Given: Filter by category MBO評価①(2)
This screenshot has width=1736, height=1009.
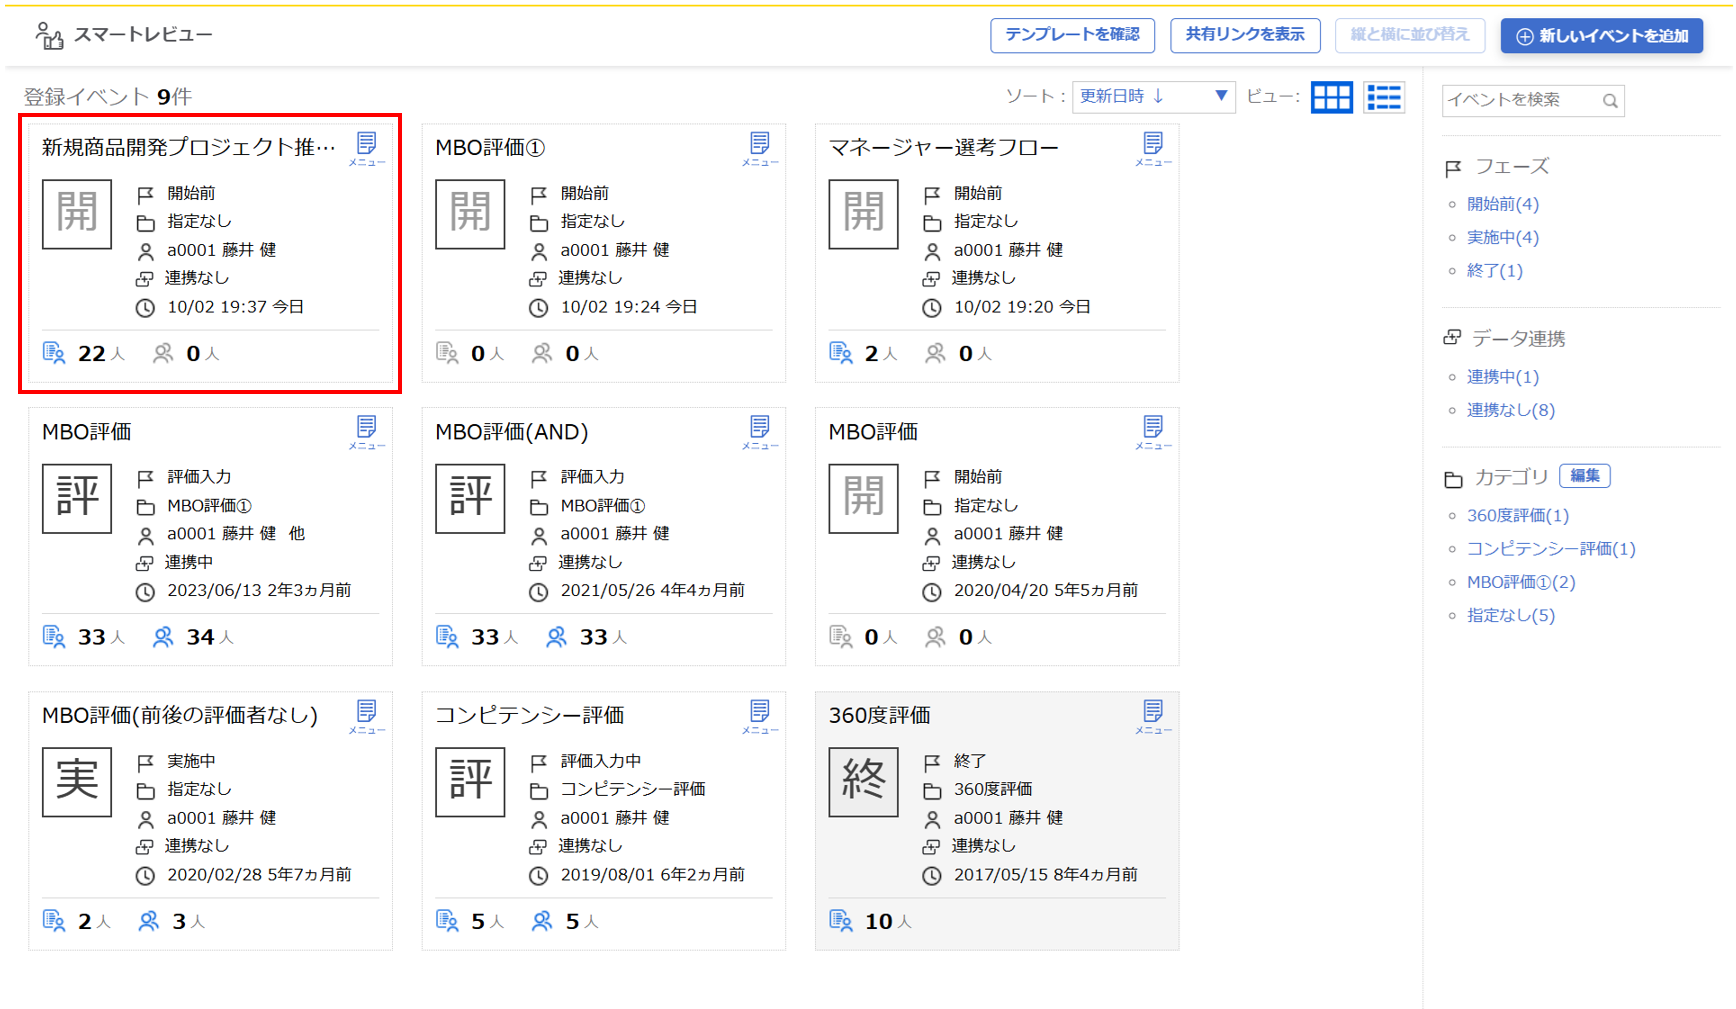Looking at the screenshot, I should 1520,582.
